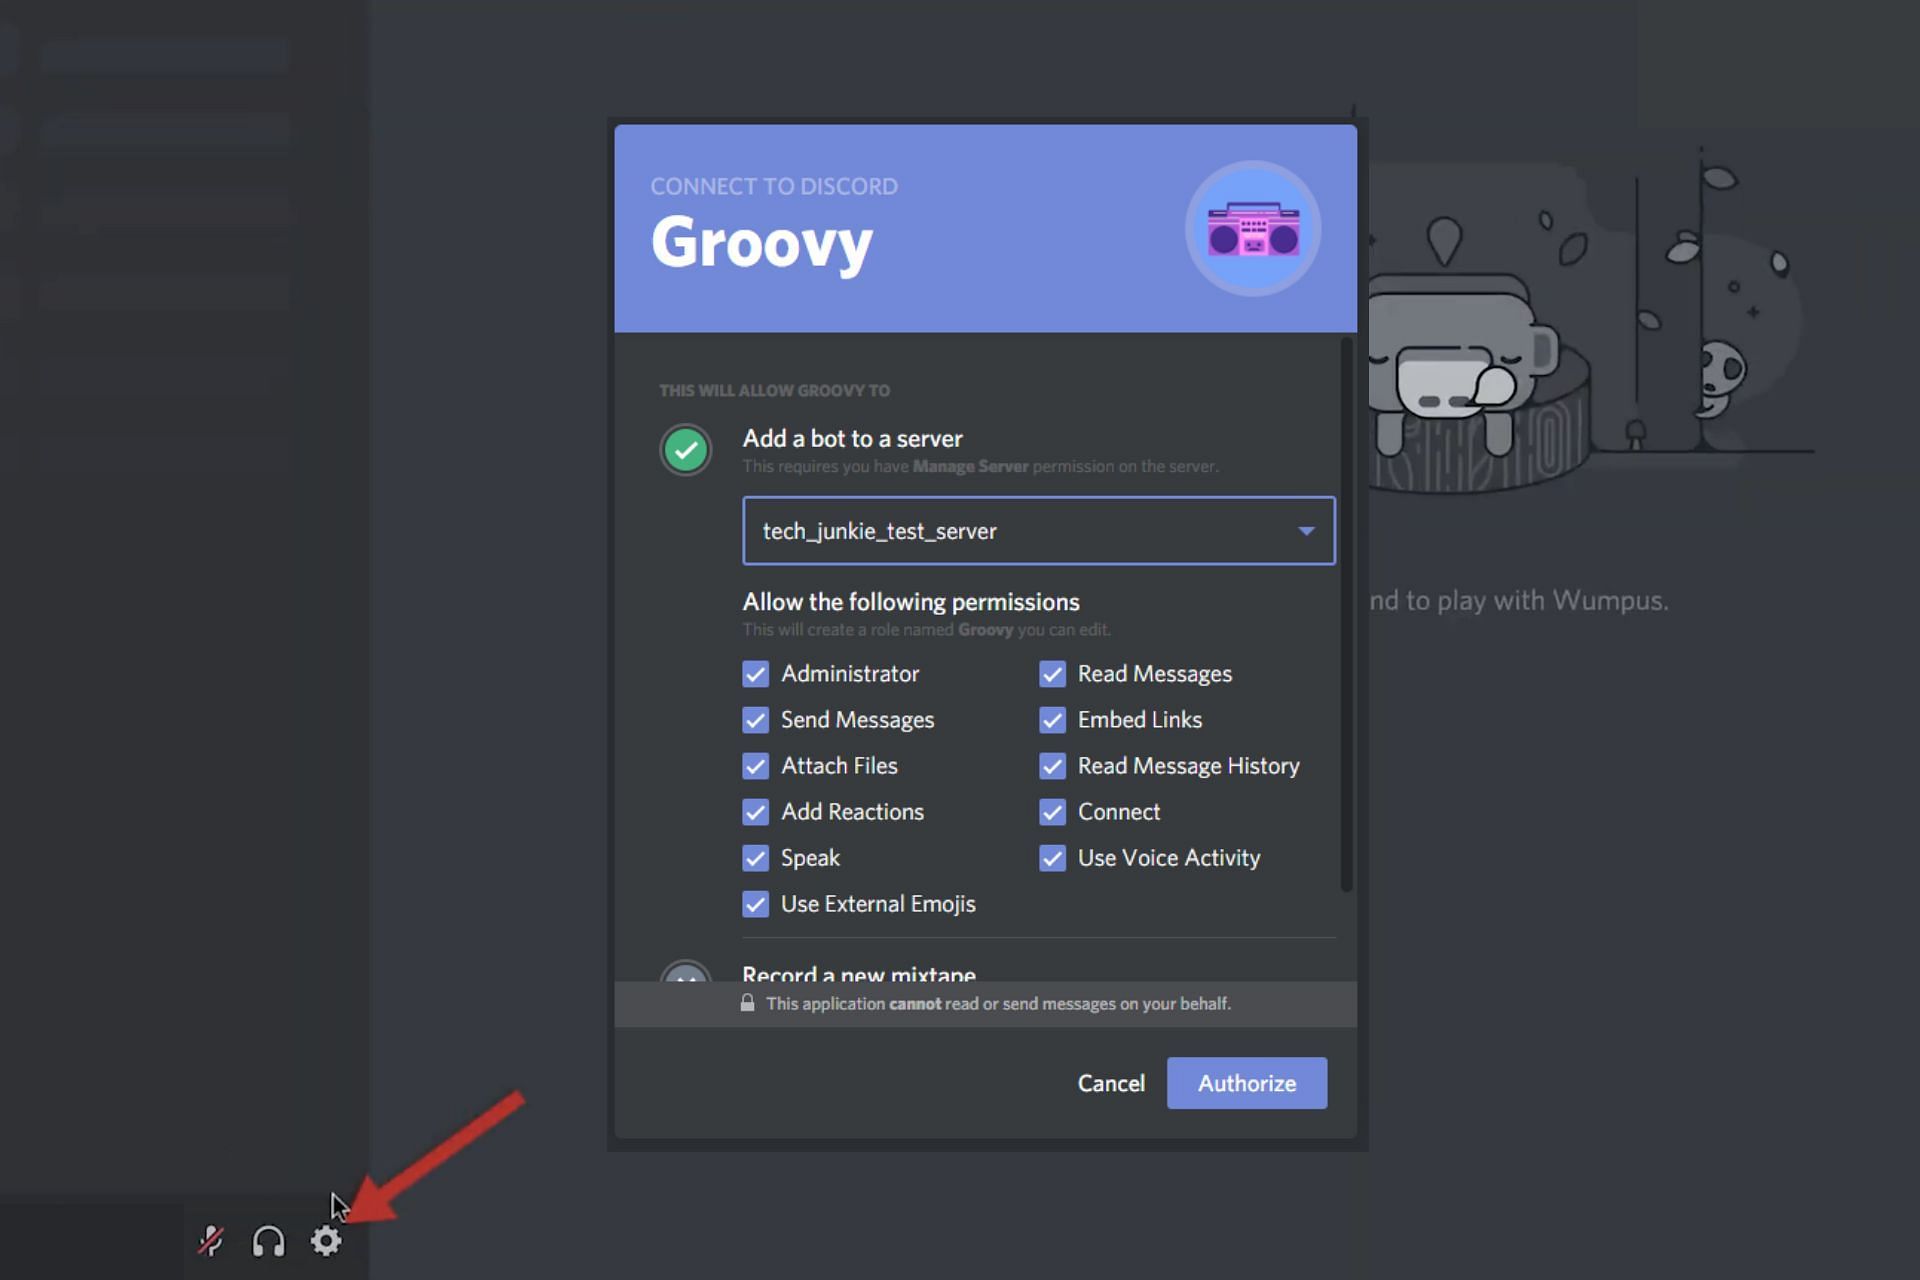The height and width of the screenshot is (1280, 1920).
Task: Click the green checkmark bot icon
Action: [684, 449]
